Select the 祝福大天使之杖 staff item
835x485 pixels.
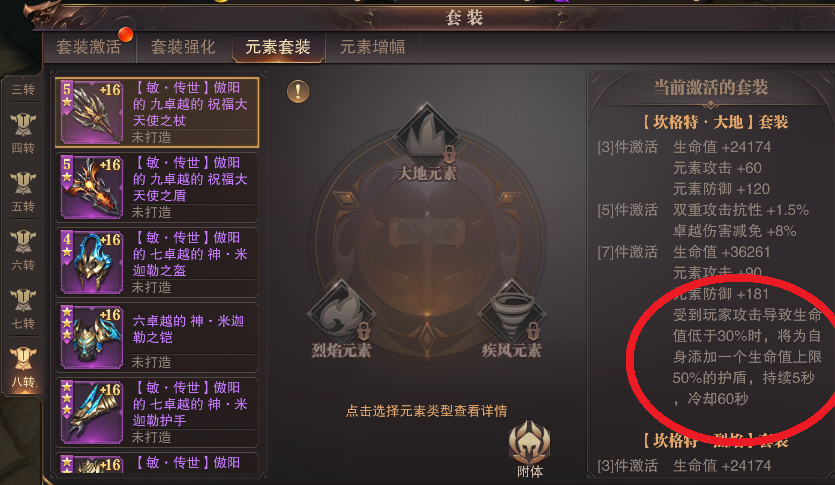click(x=157, y=112)
